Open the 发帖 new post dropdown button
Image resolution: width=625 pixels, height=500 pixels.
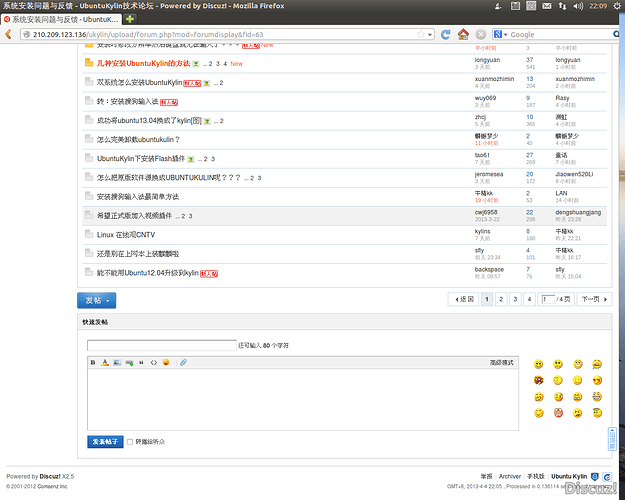click(x=96, y=300)
